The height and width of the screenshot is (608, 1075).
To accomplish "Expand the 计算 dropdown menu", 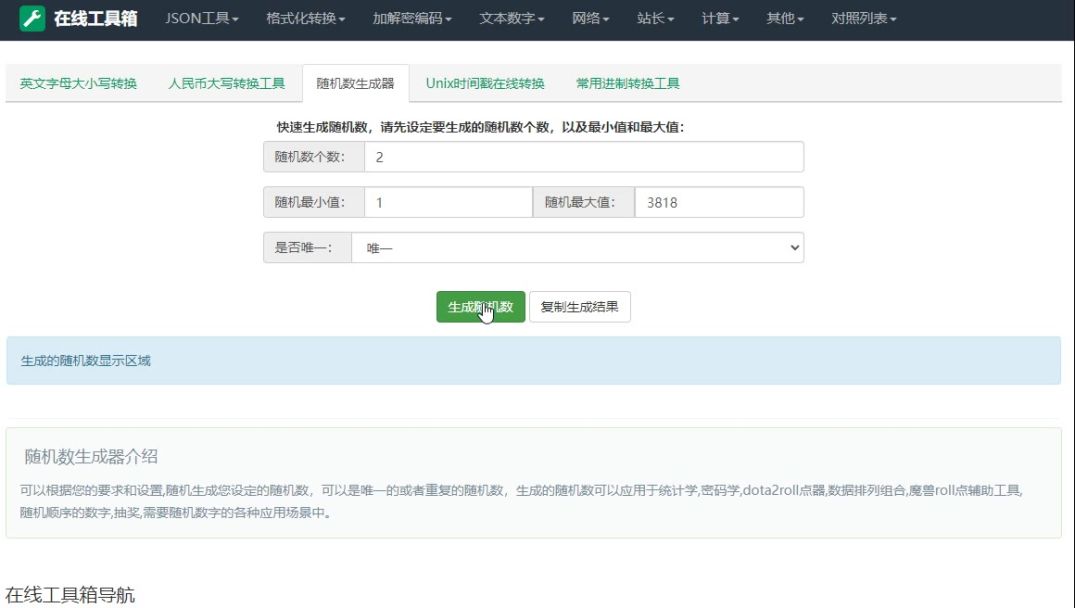I will (x=720, y=19).
